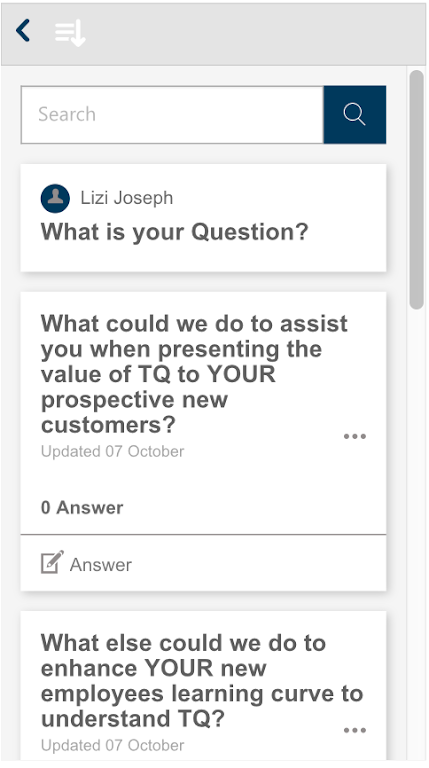The width and height of the screenshot is (429, 768).
Task: Click 'Updated 07 October' under learning curve question
Action: (113, 745)
